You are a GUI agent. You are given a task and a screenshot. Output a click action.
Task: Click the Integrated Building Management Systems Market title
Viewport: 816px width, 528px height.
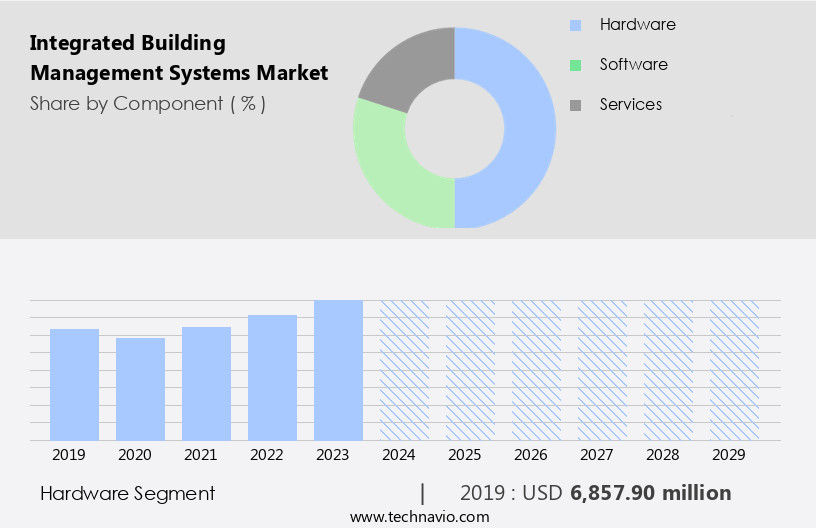178,58
